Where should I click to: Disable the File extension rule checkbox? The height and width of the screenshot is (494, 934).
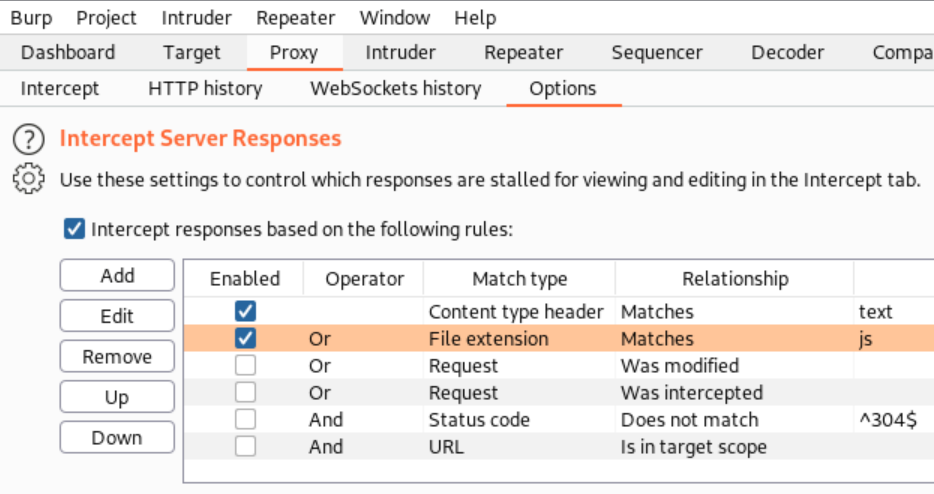(x=245, y=338)
